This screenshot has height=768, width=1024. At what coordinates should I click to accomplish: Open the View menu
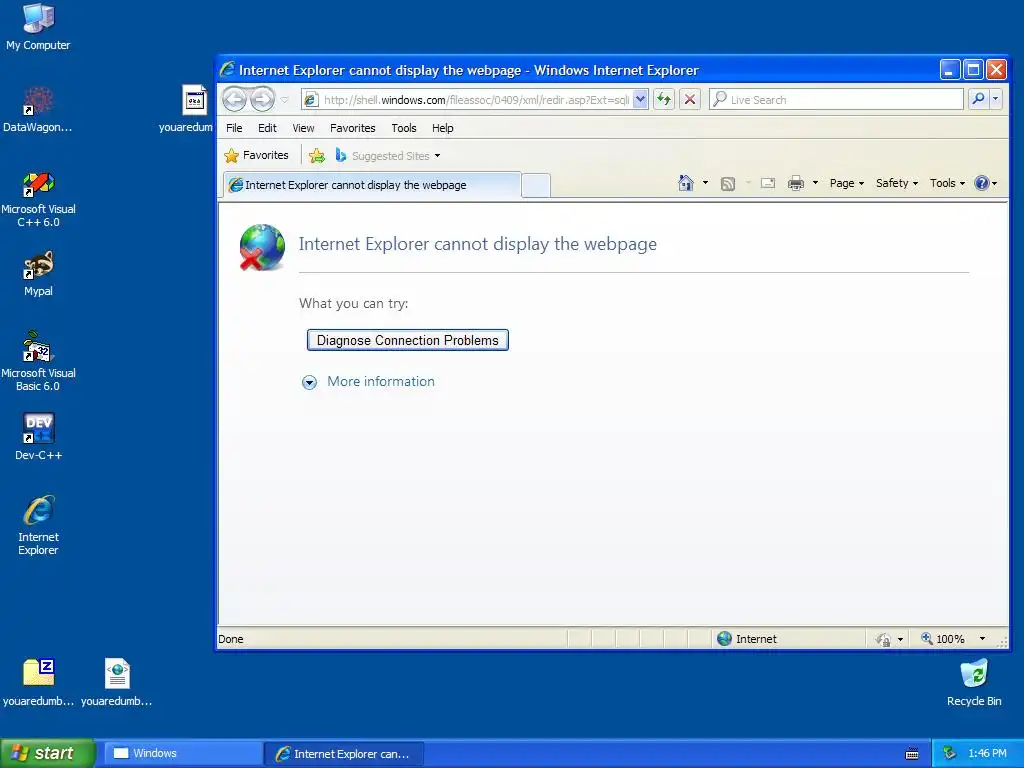pyautogui.click(x=303, y=128)
